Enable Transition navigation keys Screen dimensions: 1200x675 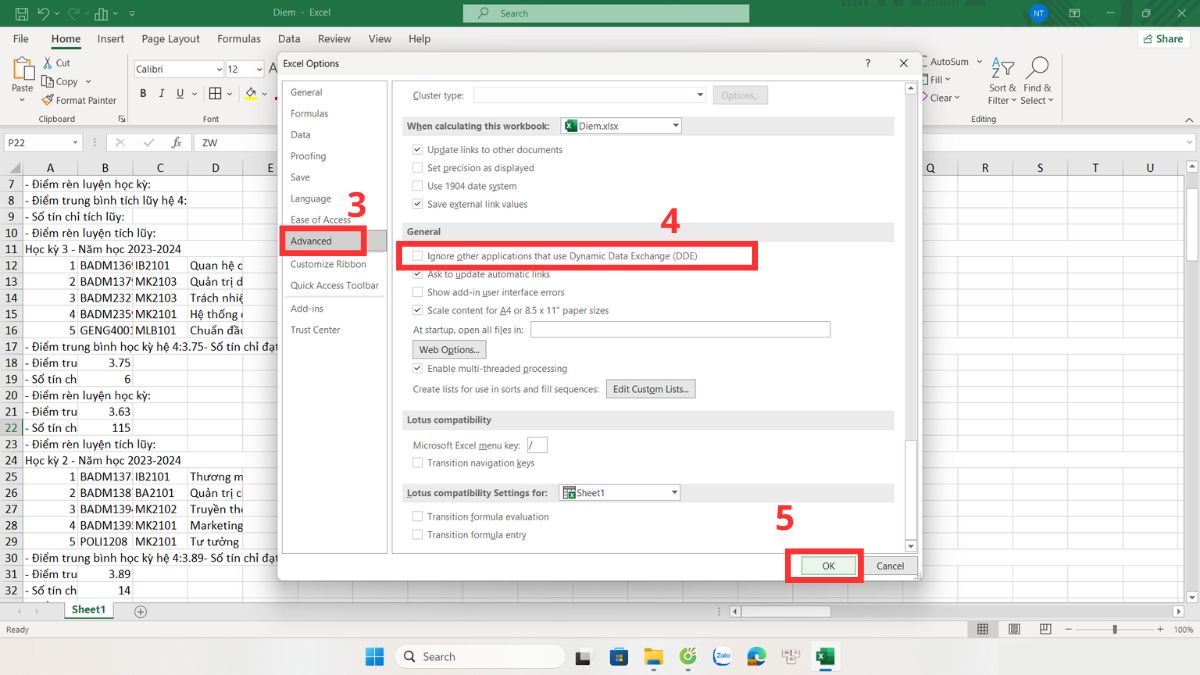(x=418, y=463)
